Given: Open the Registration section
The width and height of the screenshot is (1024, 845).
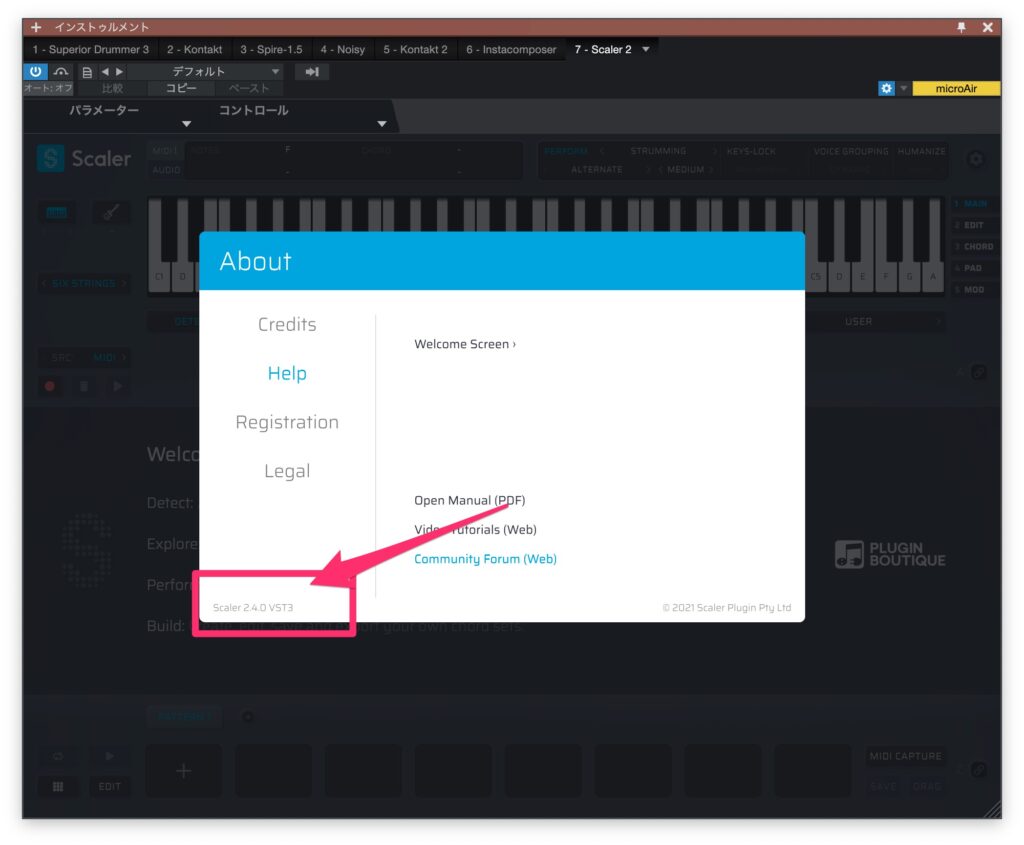Looking at the screenshot, I should [x=287, y=422].
